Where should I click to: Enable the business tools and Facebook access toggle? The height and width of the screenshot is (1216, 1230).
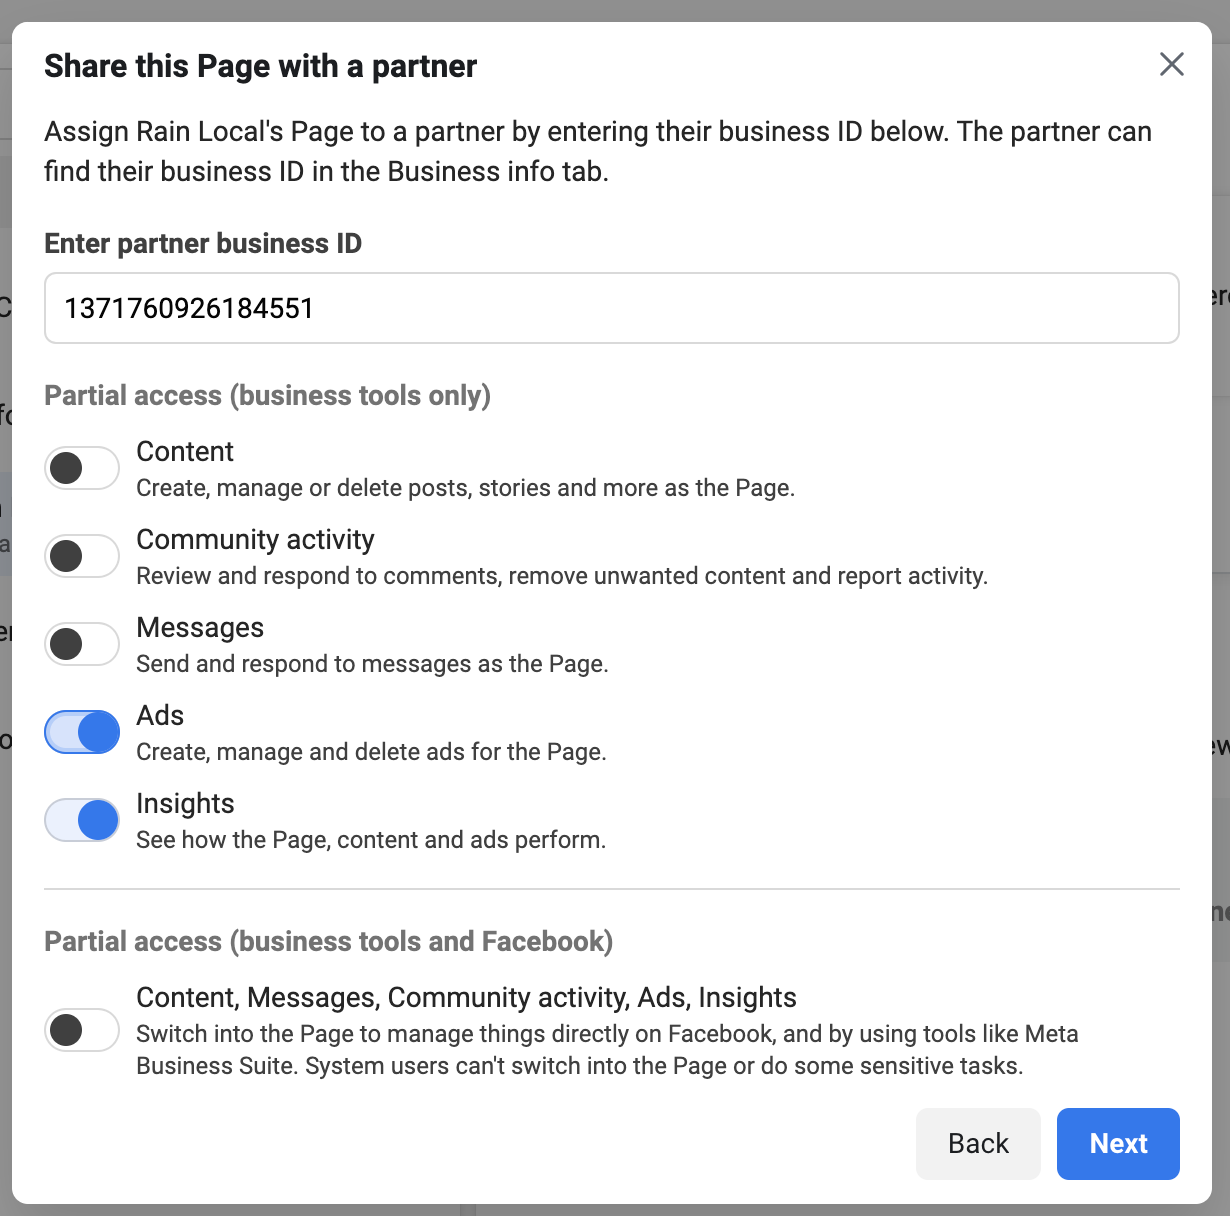[82, 1030]
